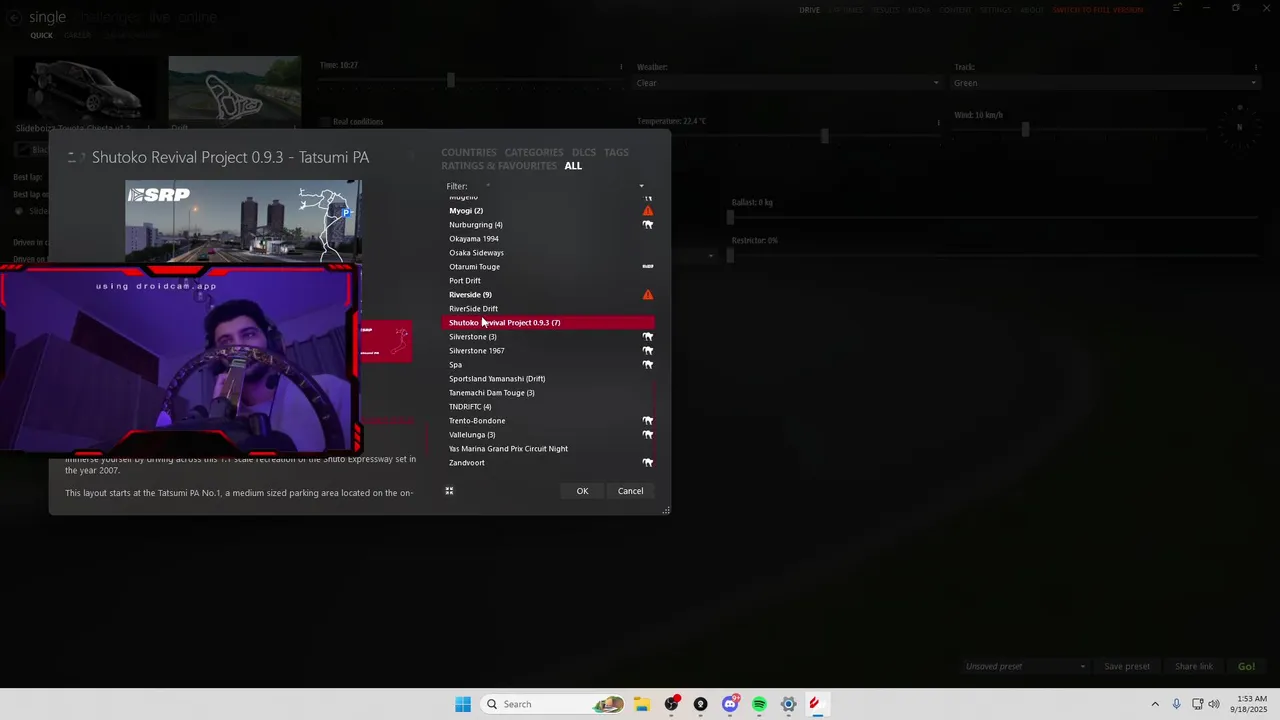The image size is (1280, 720).
Task: Select Yas Marina Grand Prix Circuit Night row
Action: pos(548,449)
